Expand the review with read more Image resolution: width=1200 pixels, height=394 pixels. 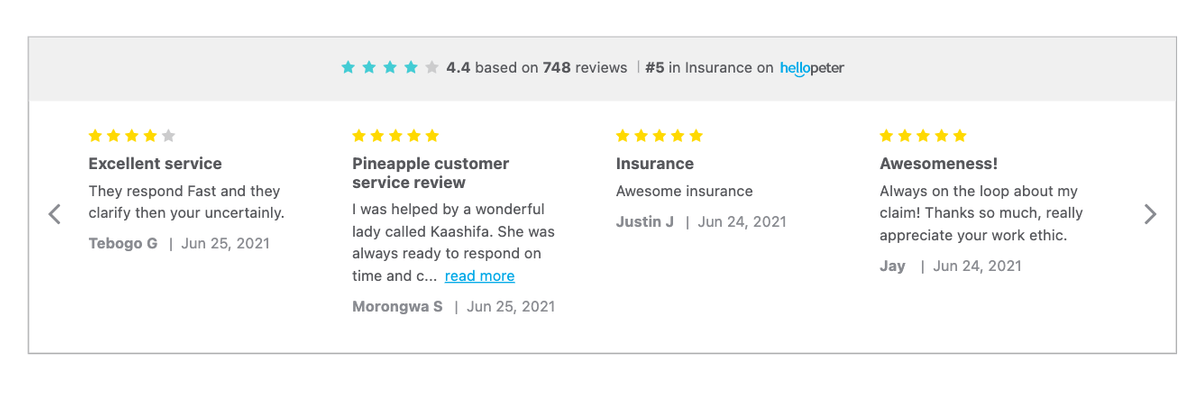(x=480, y=276)
